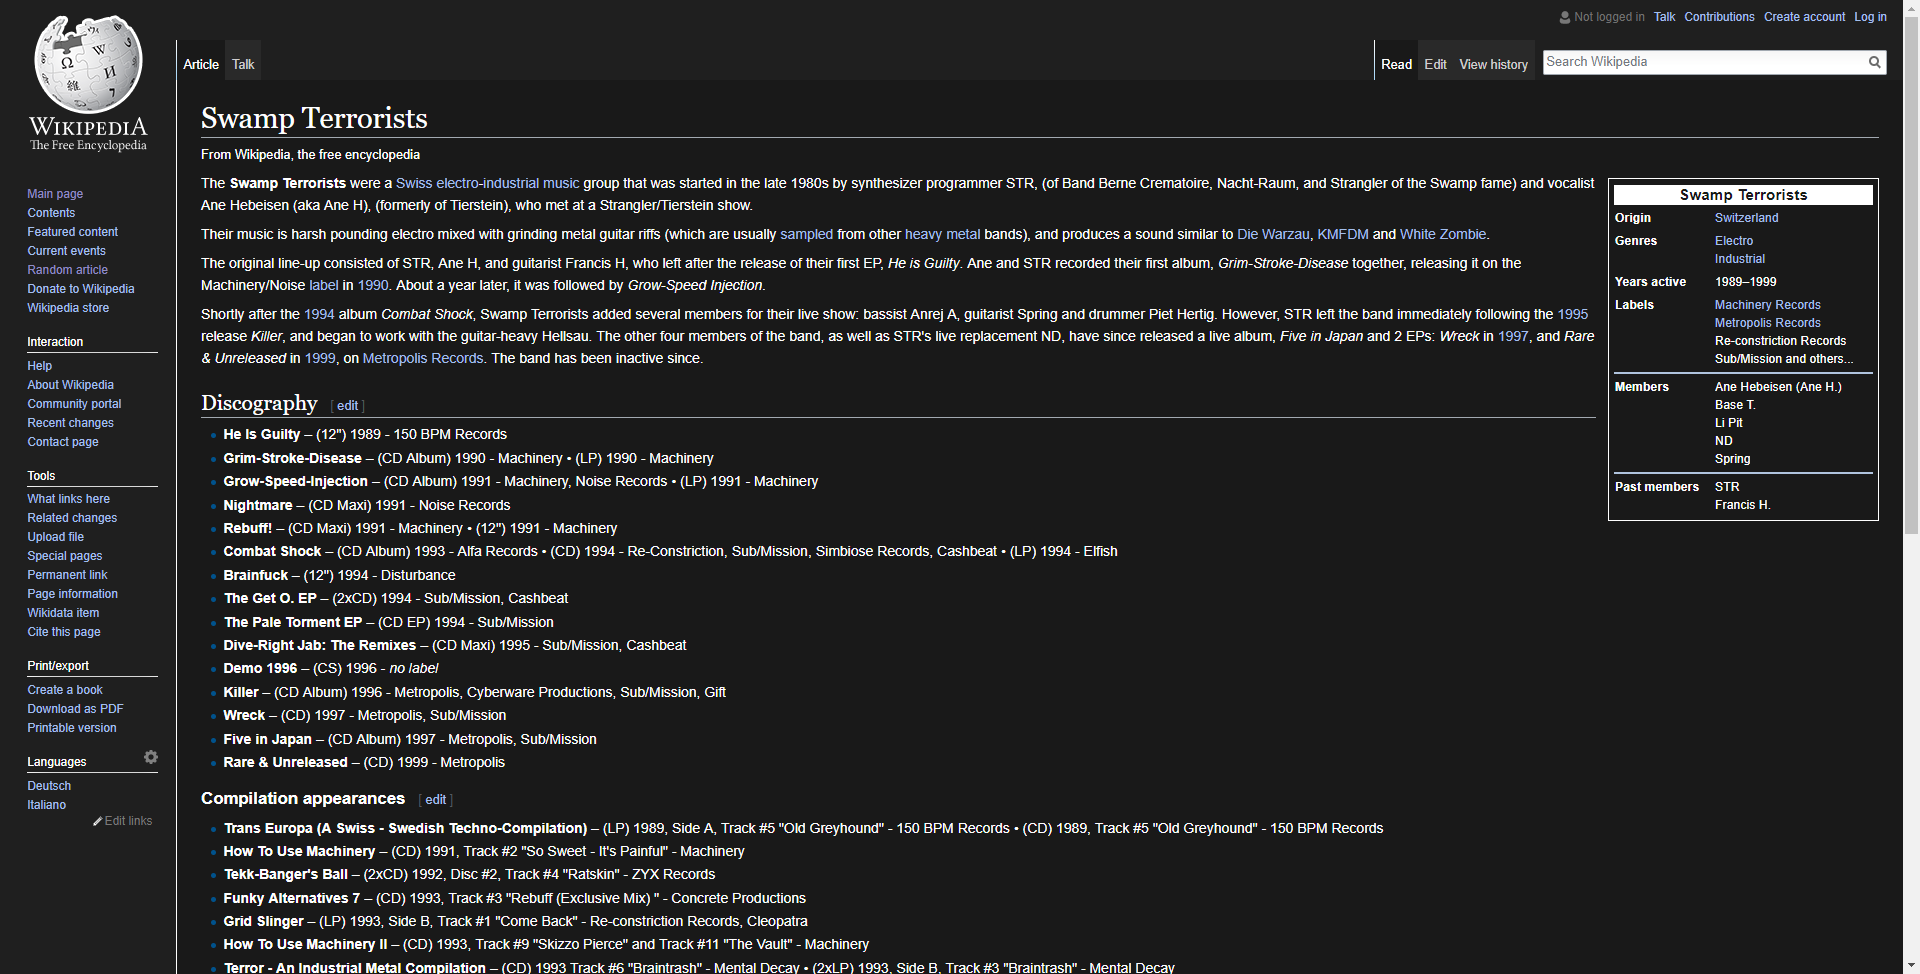Open Recent changes link
Image resolution: width=1920 pixels, height=974 pixels.
(70, 423)
